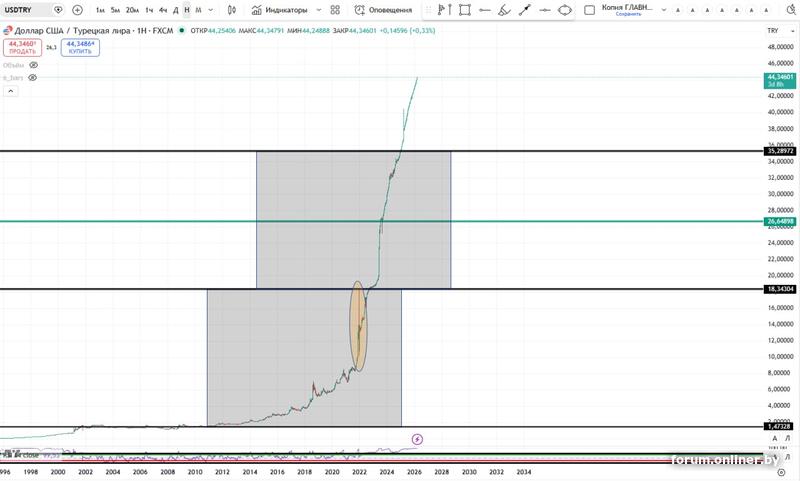Viewport: 800px width, 481px height.
Task: Select the orange ellipse drawing on the chart
Action: coord(358,325)
